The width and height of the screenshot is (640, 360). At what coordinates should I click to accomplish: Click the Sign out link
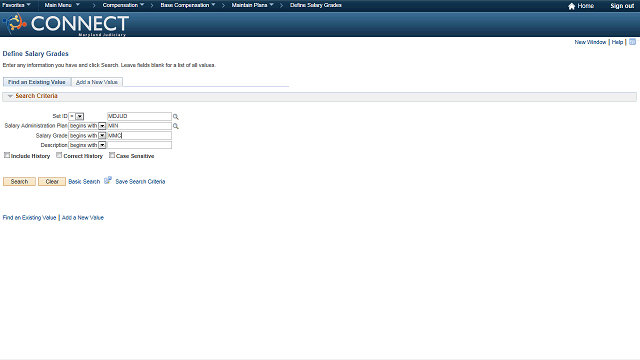coord(622,6)
